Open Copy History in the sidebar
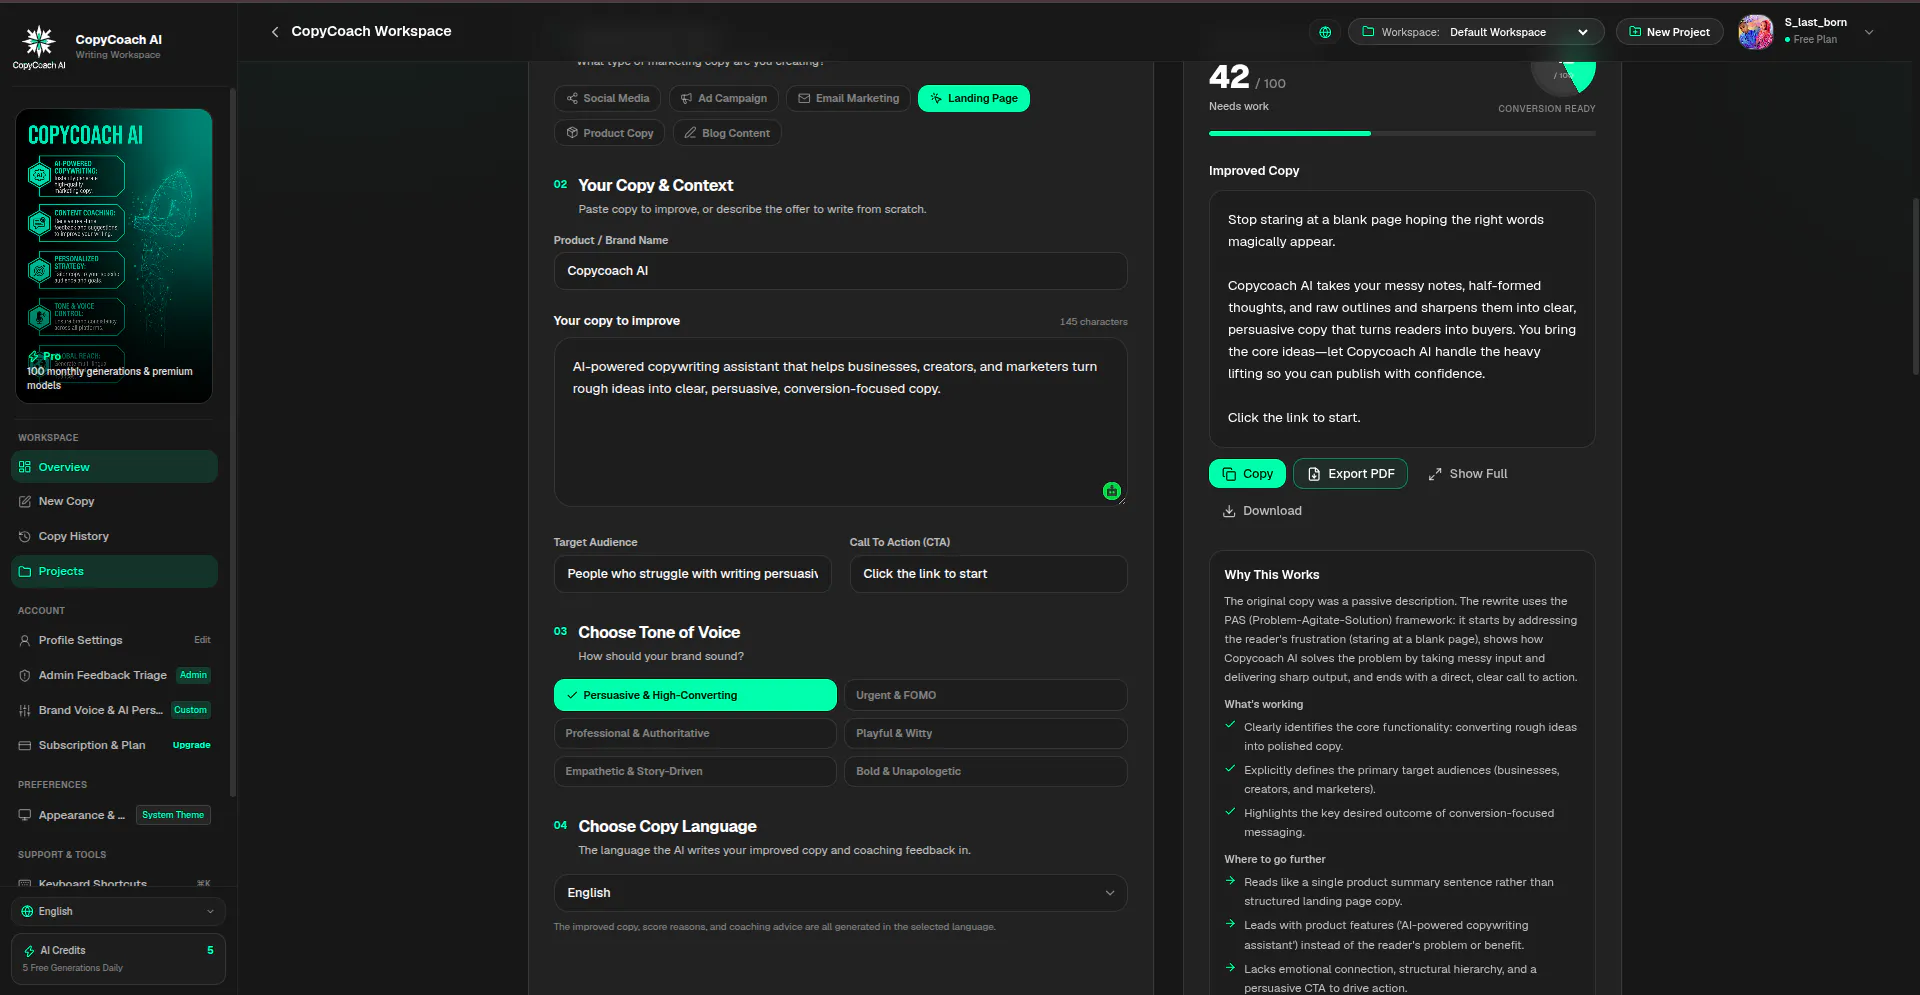1920x995 pixels. click(x=114, y=536)
